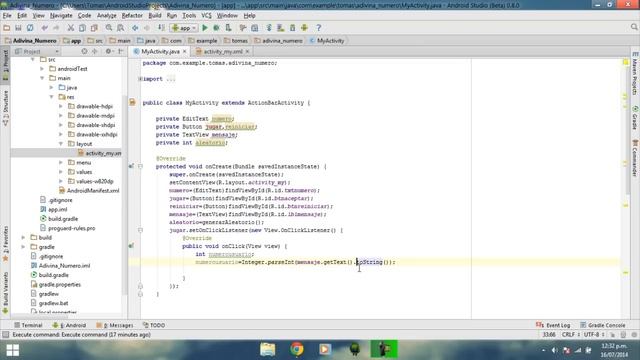Switch to the activity_my.xml tab
Screen dimensions: 640x360
tap(223, 51)
